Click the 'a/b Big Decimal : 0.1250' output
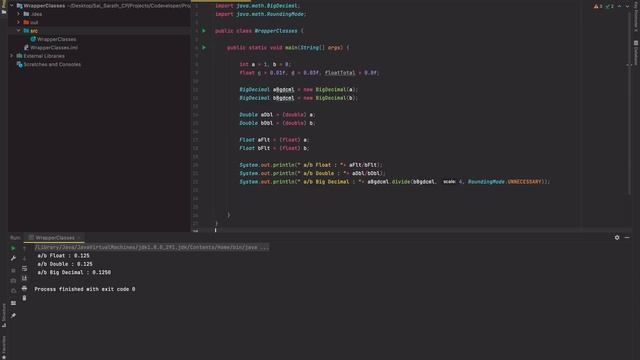 pos(74,272)
